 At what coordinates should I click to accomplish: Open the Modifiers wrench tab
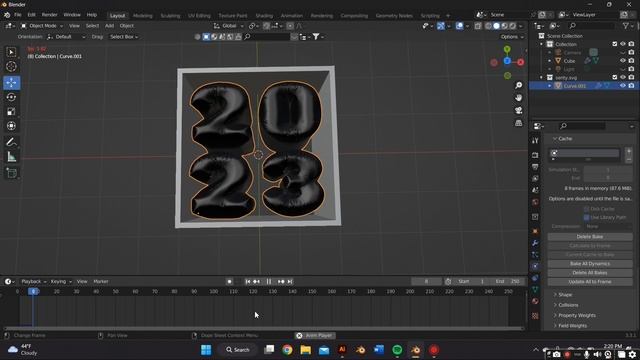pyautogui.click(x=535, y=243)
